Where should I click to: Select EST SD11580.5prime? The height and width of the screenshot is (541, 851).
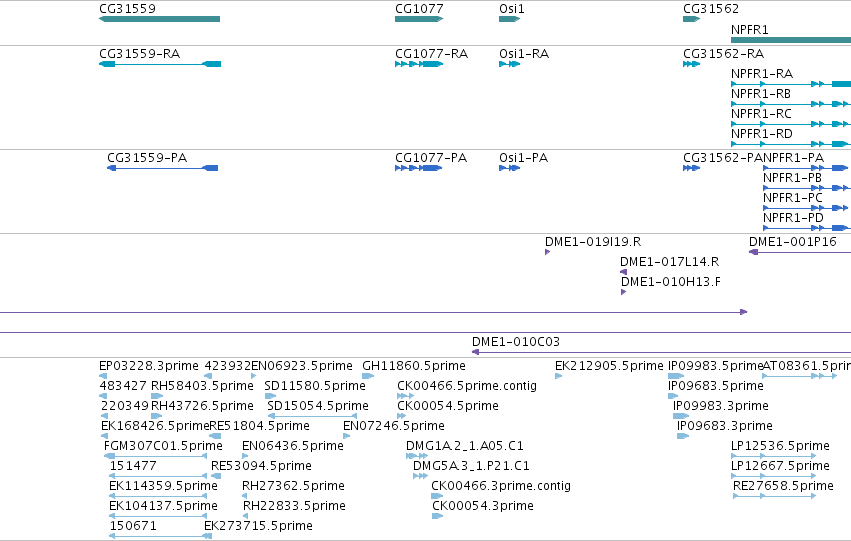270,396
